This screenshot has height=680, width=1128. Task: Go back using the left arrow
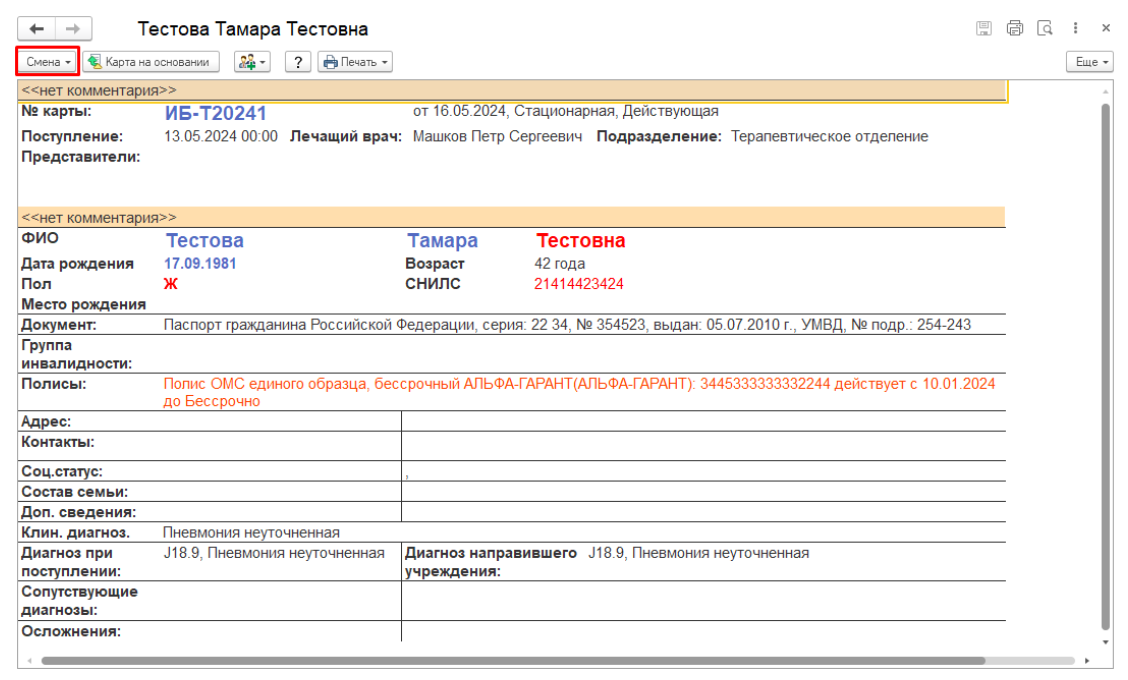tap(38, 29)
